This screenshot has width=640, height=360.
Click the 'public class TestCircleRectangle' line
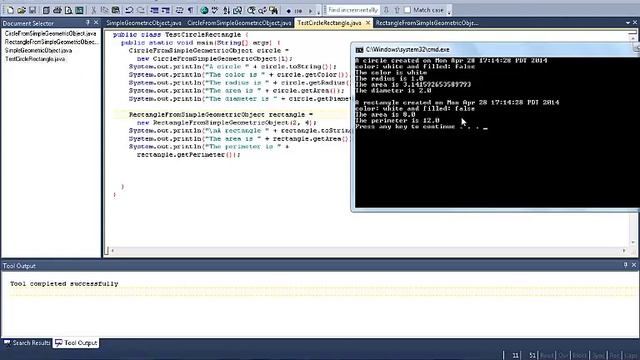180,35
